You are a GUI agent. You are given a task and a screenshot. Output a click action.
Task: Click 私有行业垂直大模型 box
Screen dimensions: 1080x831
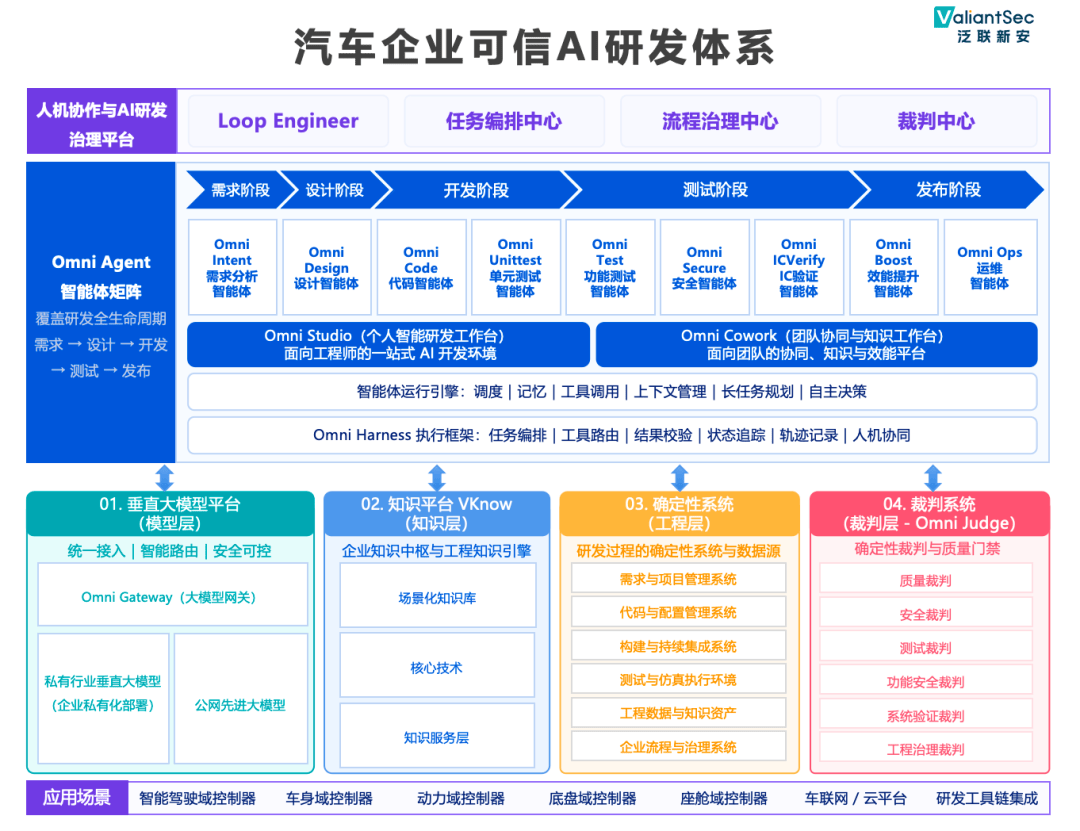[103, 698]
